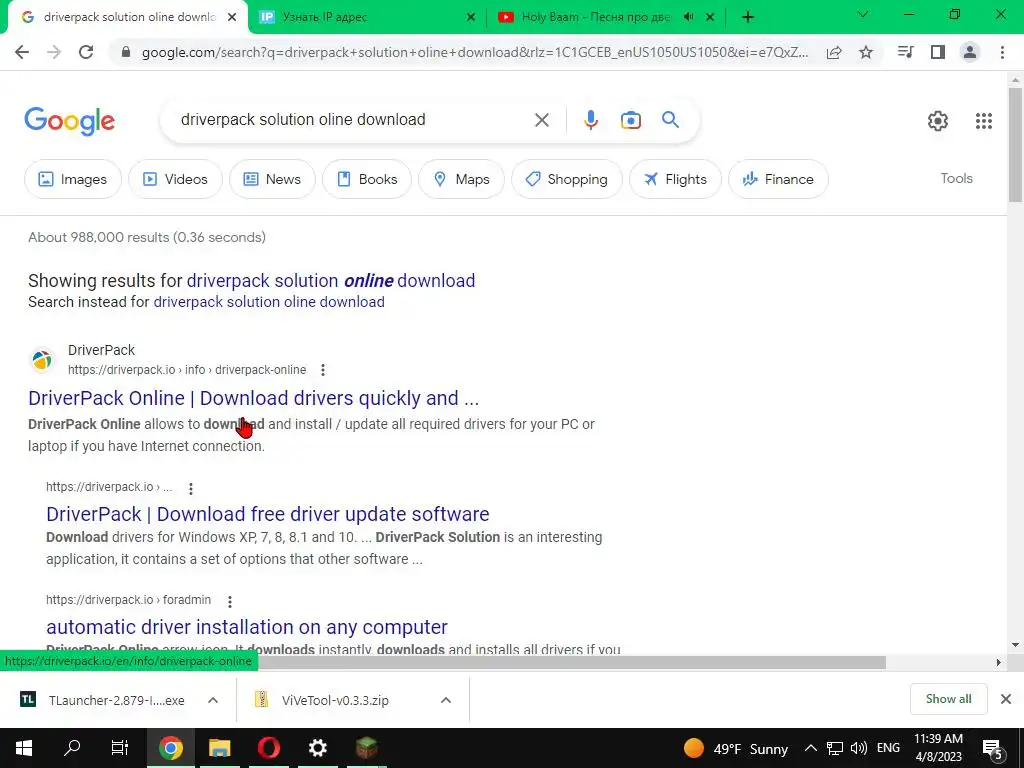Open Google quick settings gear
Image resolution: width=1024 pixels, height=768 pixels.
pos(938,121)
